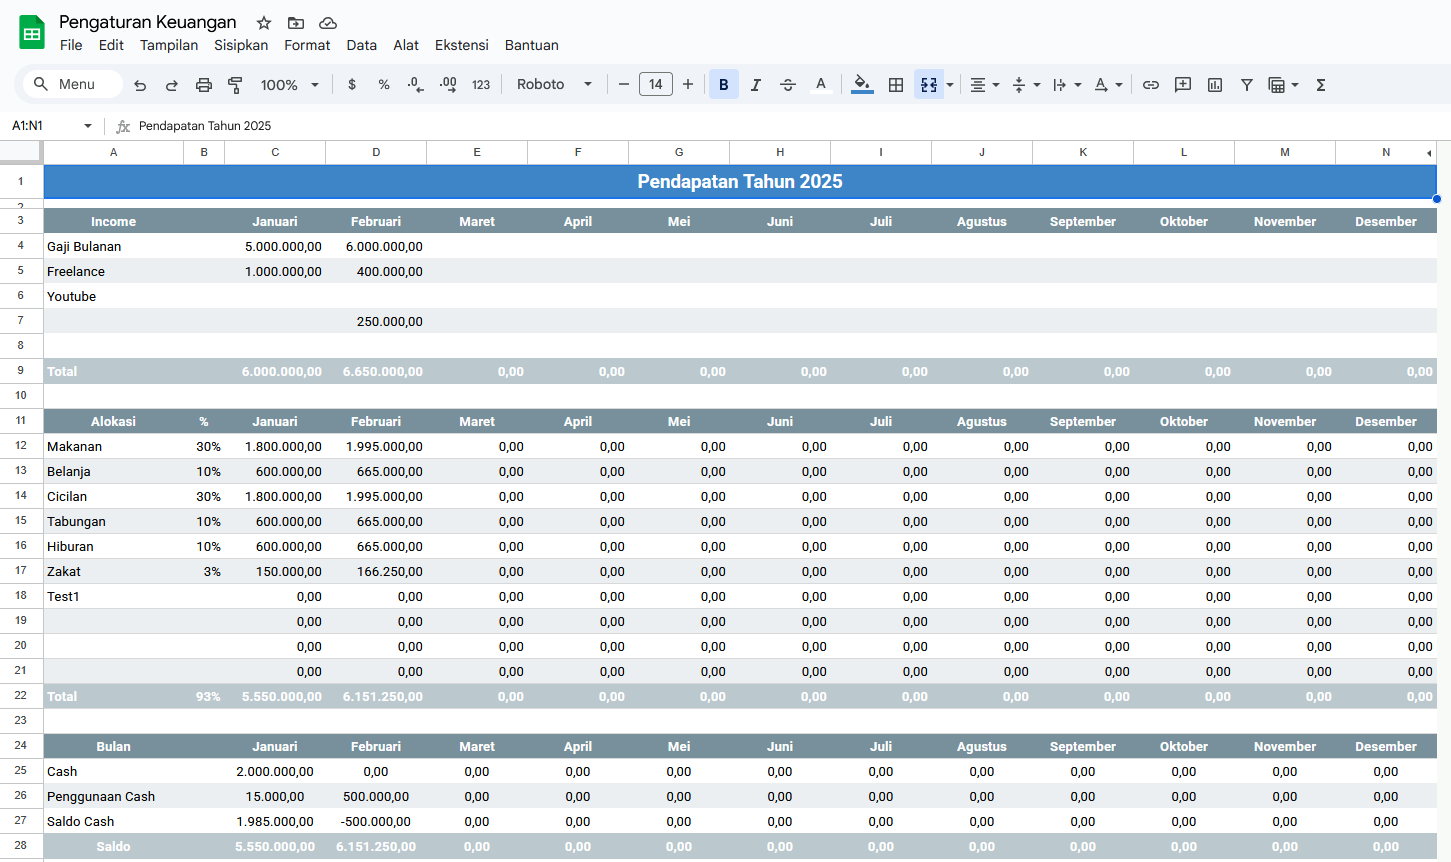
Task: Open the File menu
Action: (x=71, y=45)
